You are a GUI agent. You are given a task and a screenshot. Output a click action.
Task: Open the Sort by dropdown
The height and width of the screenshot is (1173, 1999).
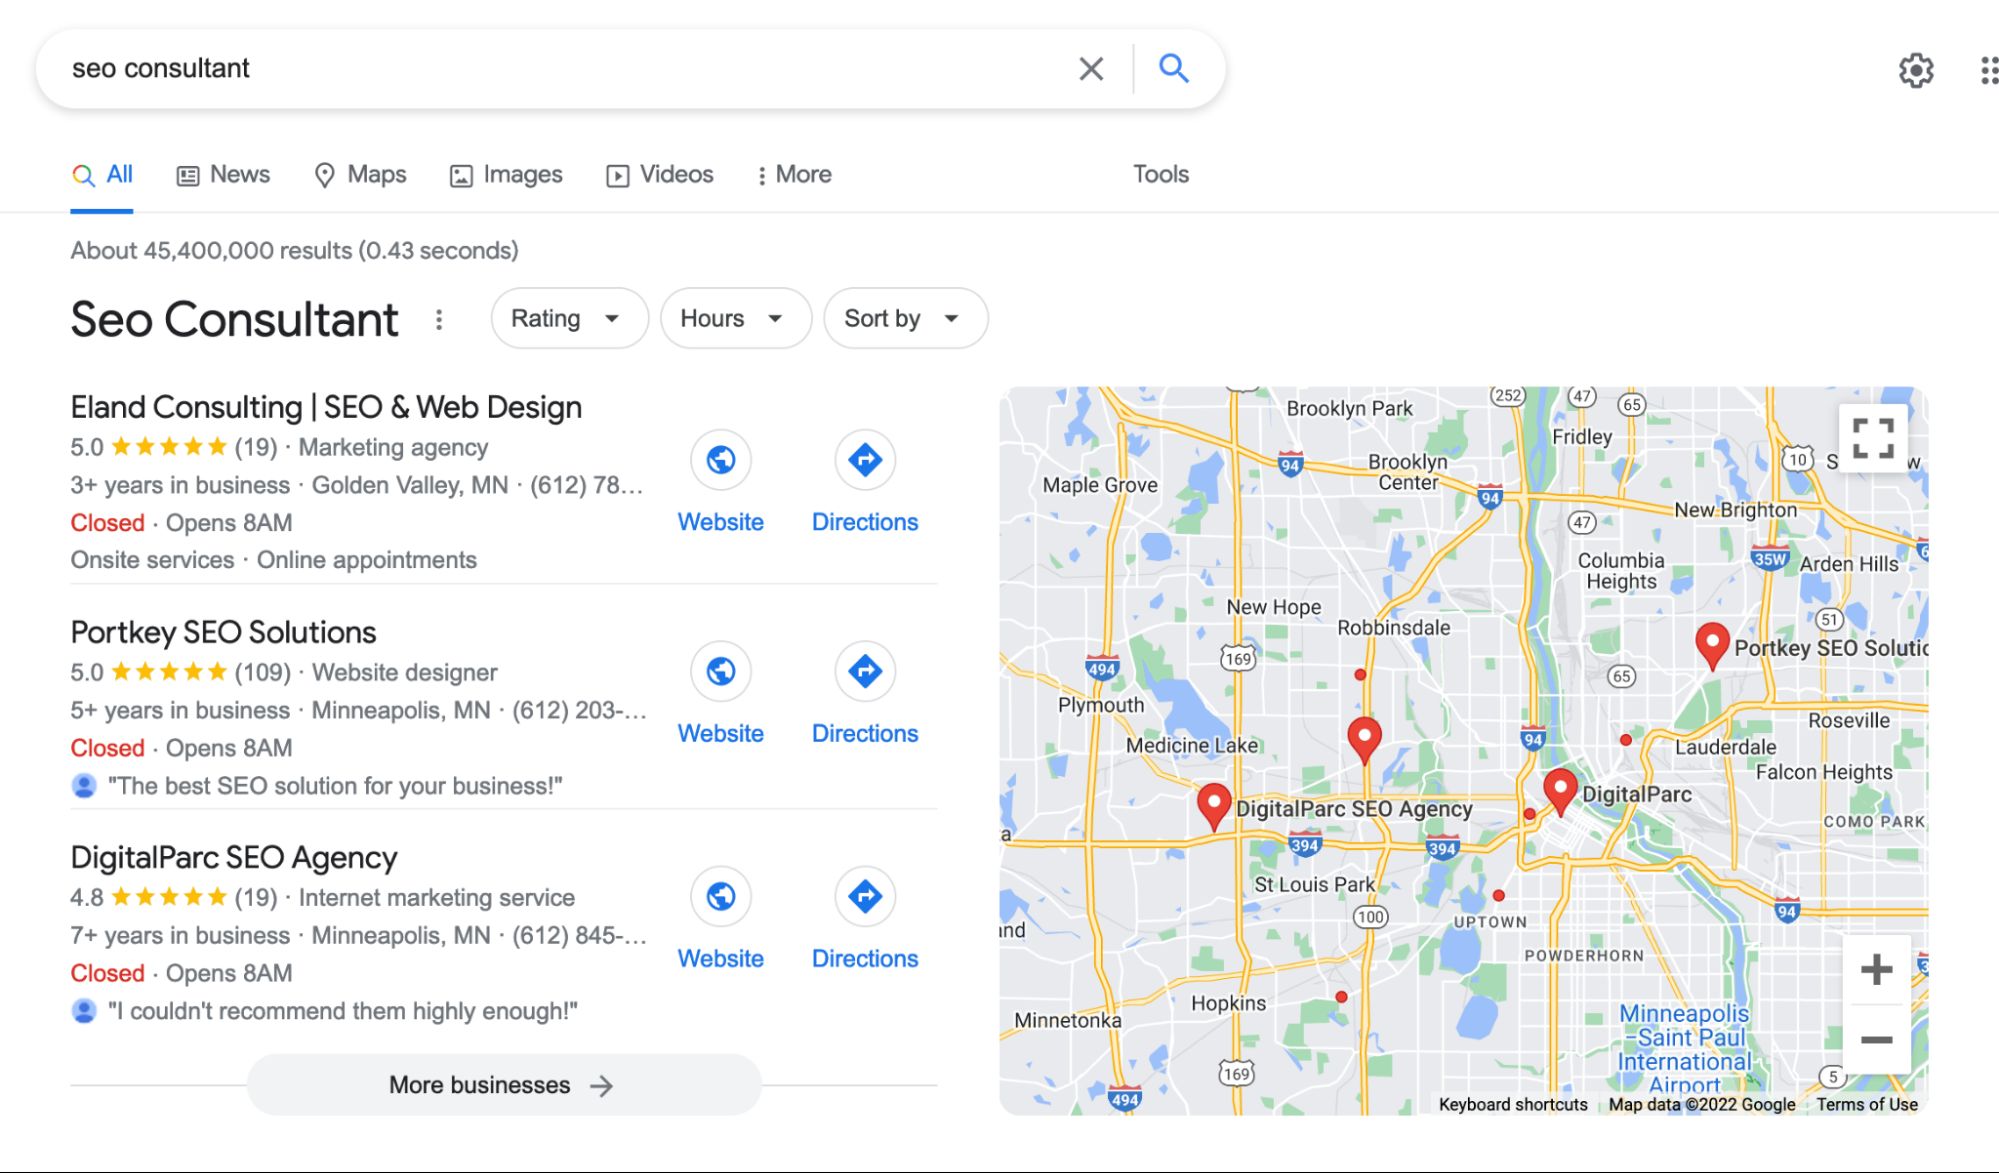click(x=904, y=318)
